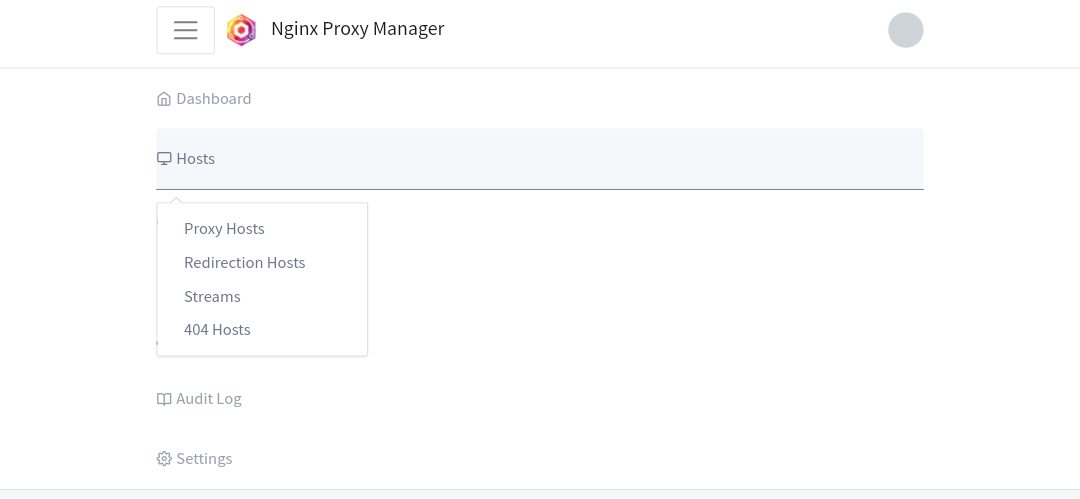Select Proxy Hosts from the dropdown
Screen dimensions: 1080x499
point(224,229)
